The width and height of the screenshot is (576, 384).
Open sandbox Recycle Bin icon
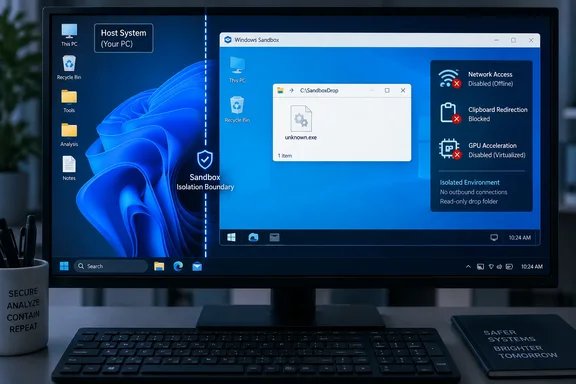237,109
